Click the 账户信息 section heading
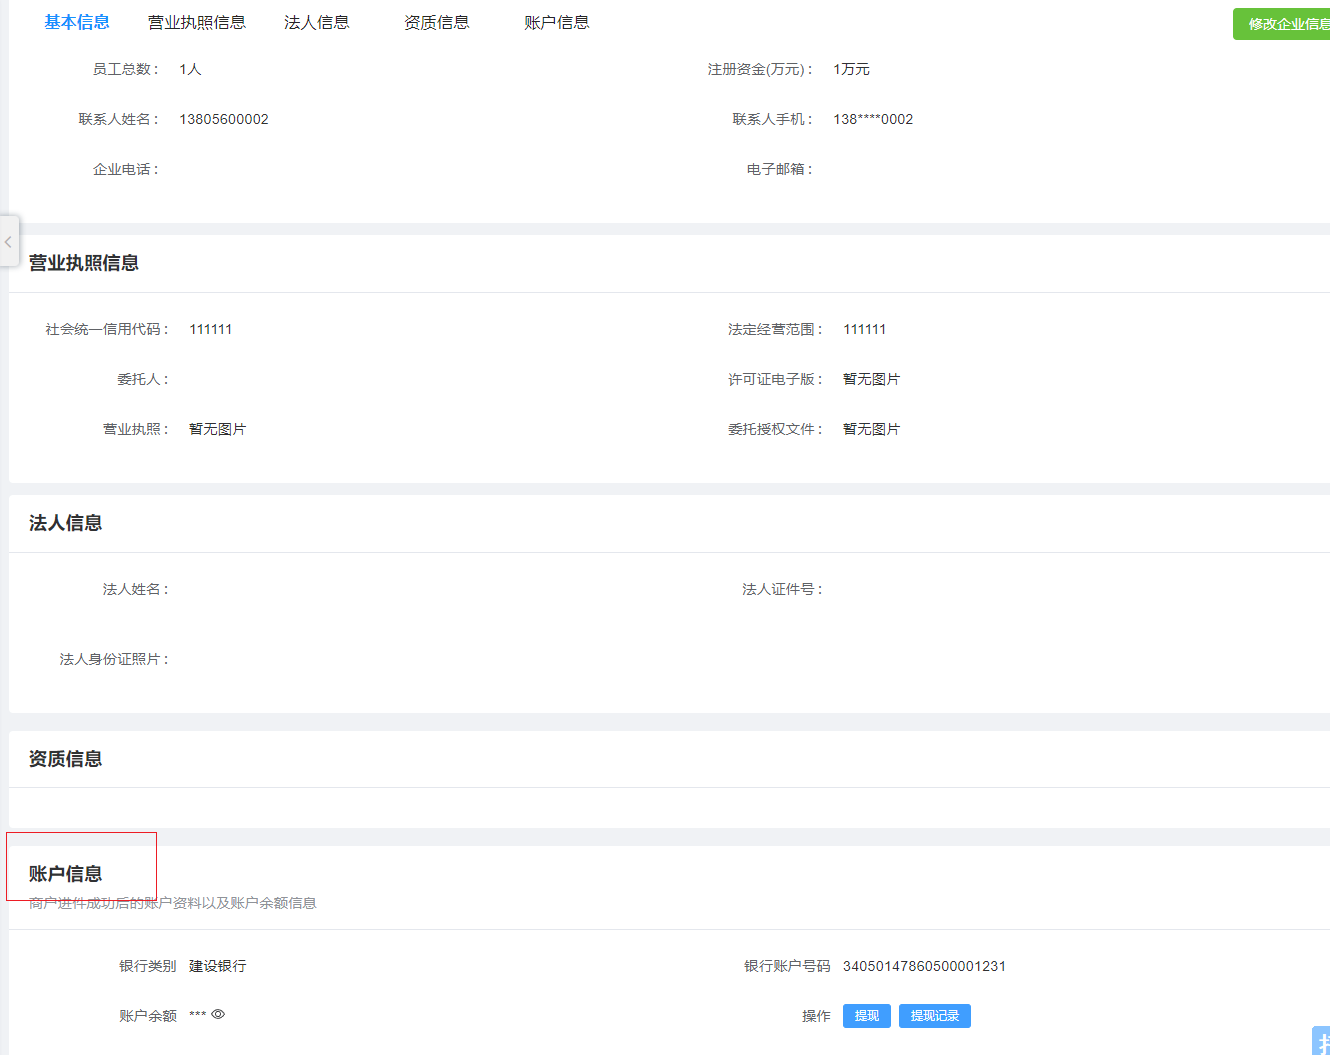Image resolution: width=1330 pixels, height=1055 pixels. coord(66,874)
